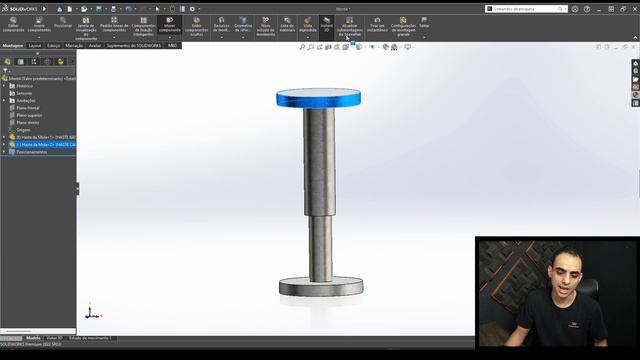
Task: Click the home icon in the title bar
Action: pyautogui.click(x=60, y=9)
